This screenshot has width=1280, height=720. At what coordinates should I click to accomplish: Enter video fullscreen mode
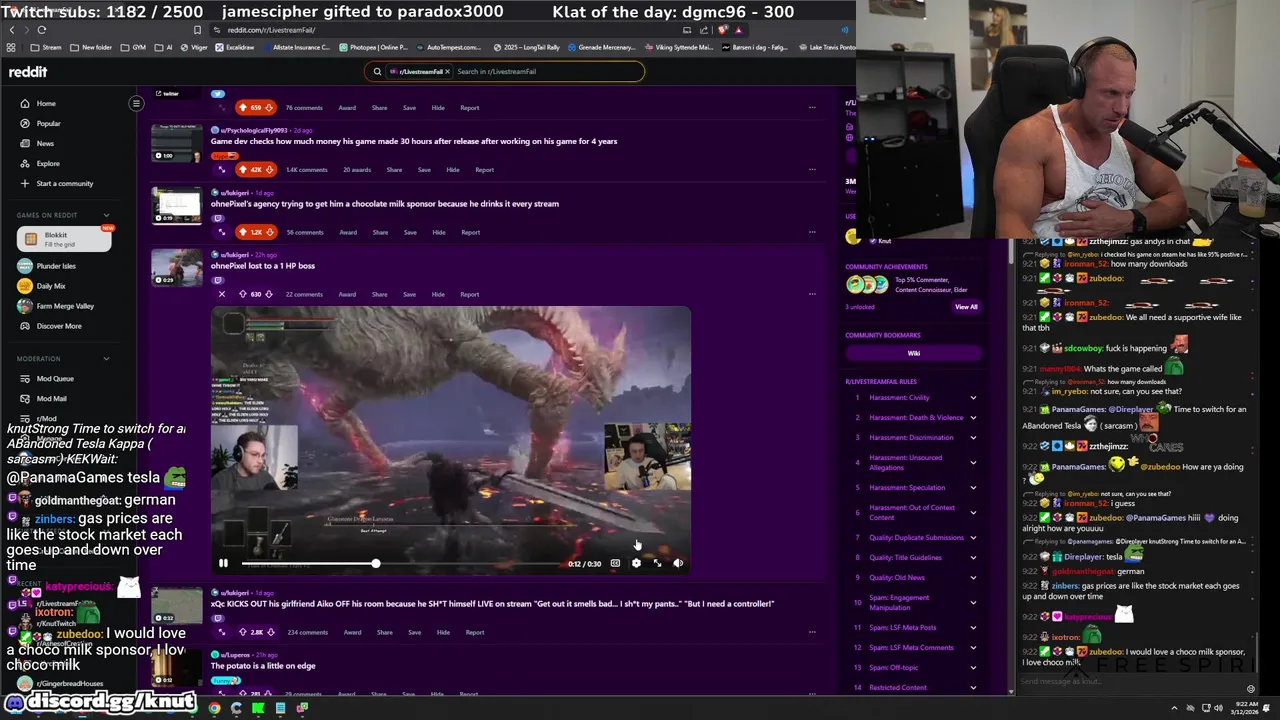[657, 564]
